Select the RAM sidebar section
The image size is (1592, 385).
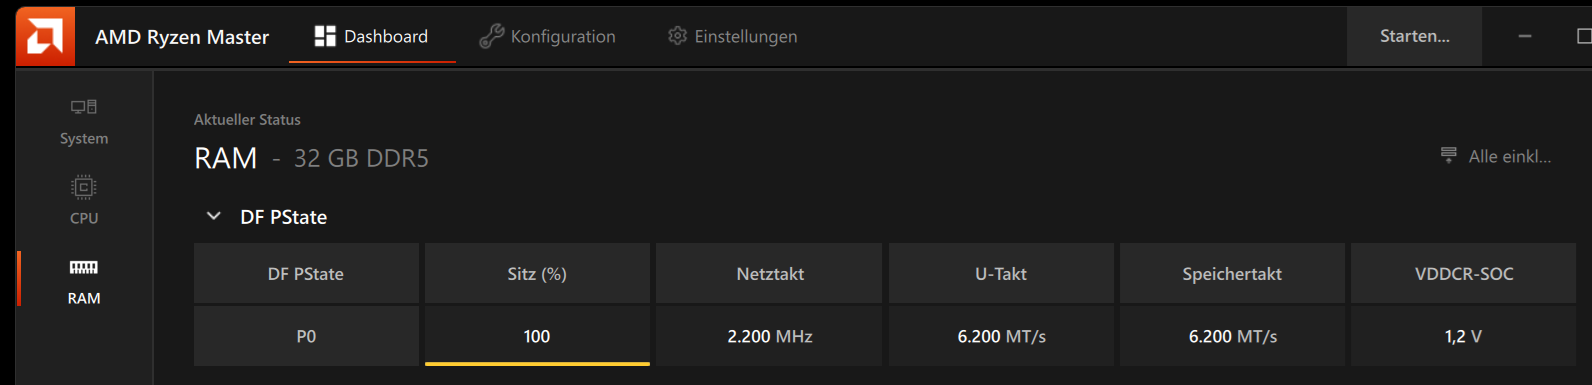pyautogui.click(x=84, y=282)
